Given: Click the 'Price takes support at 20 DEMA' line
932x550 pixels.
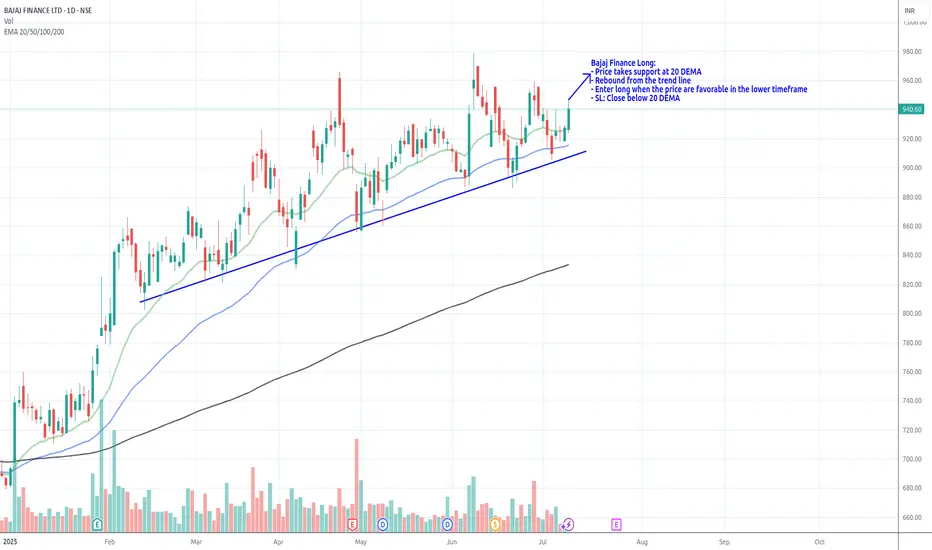Looking at the screenshot, I should click(648, 72).
